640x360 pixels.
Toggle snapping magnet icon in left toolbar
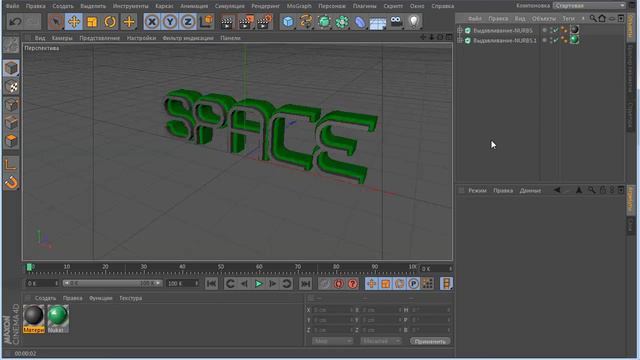click(x=11, y=182)
